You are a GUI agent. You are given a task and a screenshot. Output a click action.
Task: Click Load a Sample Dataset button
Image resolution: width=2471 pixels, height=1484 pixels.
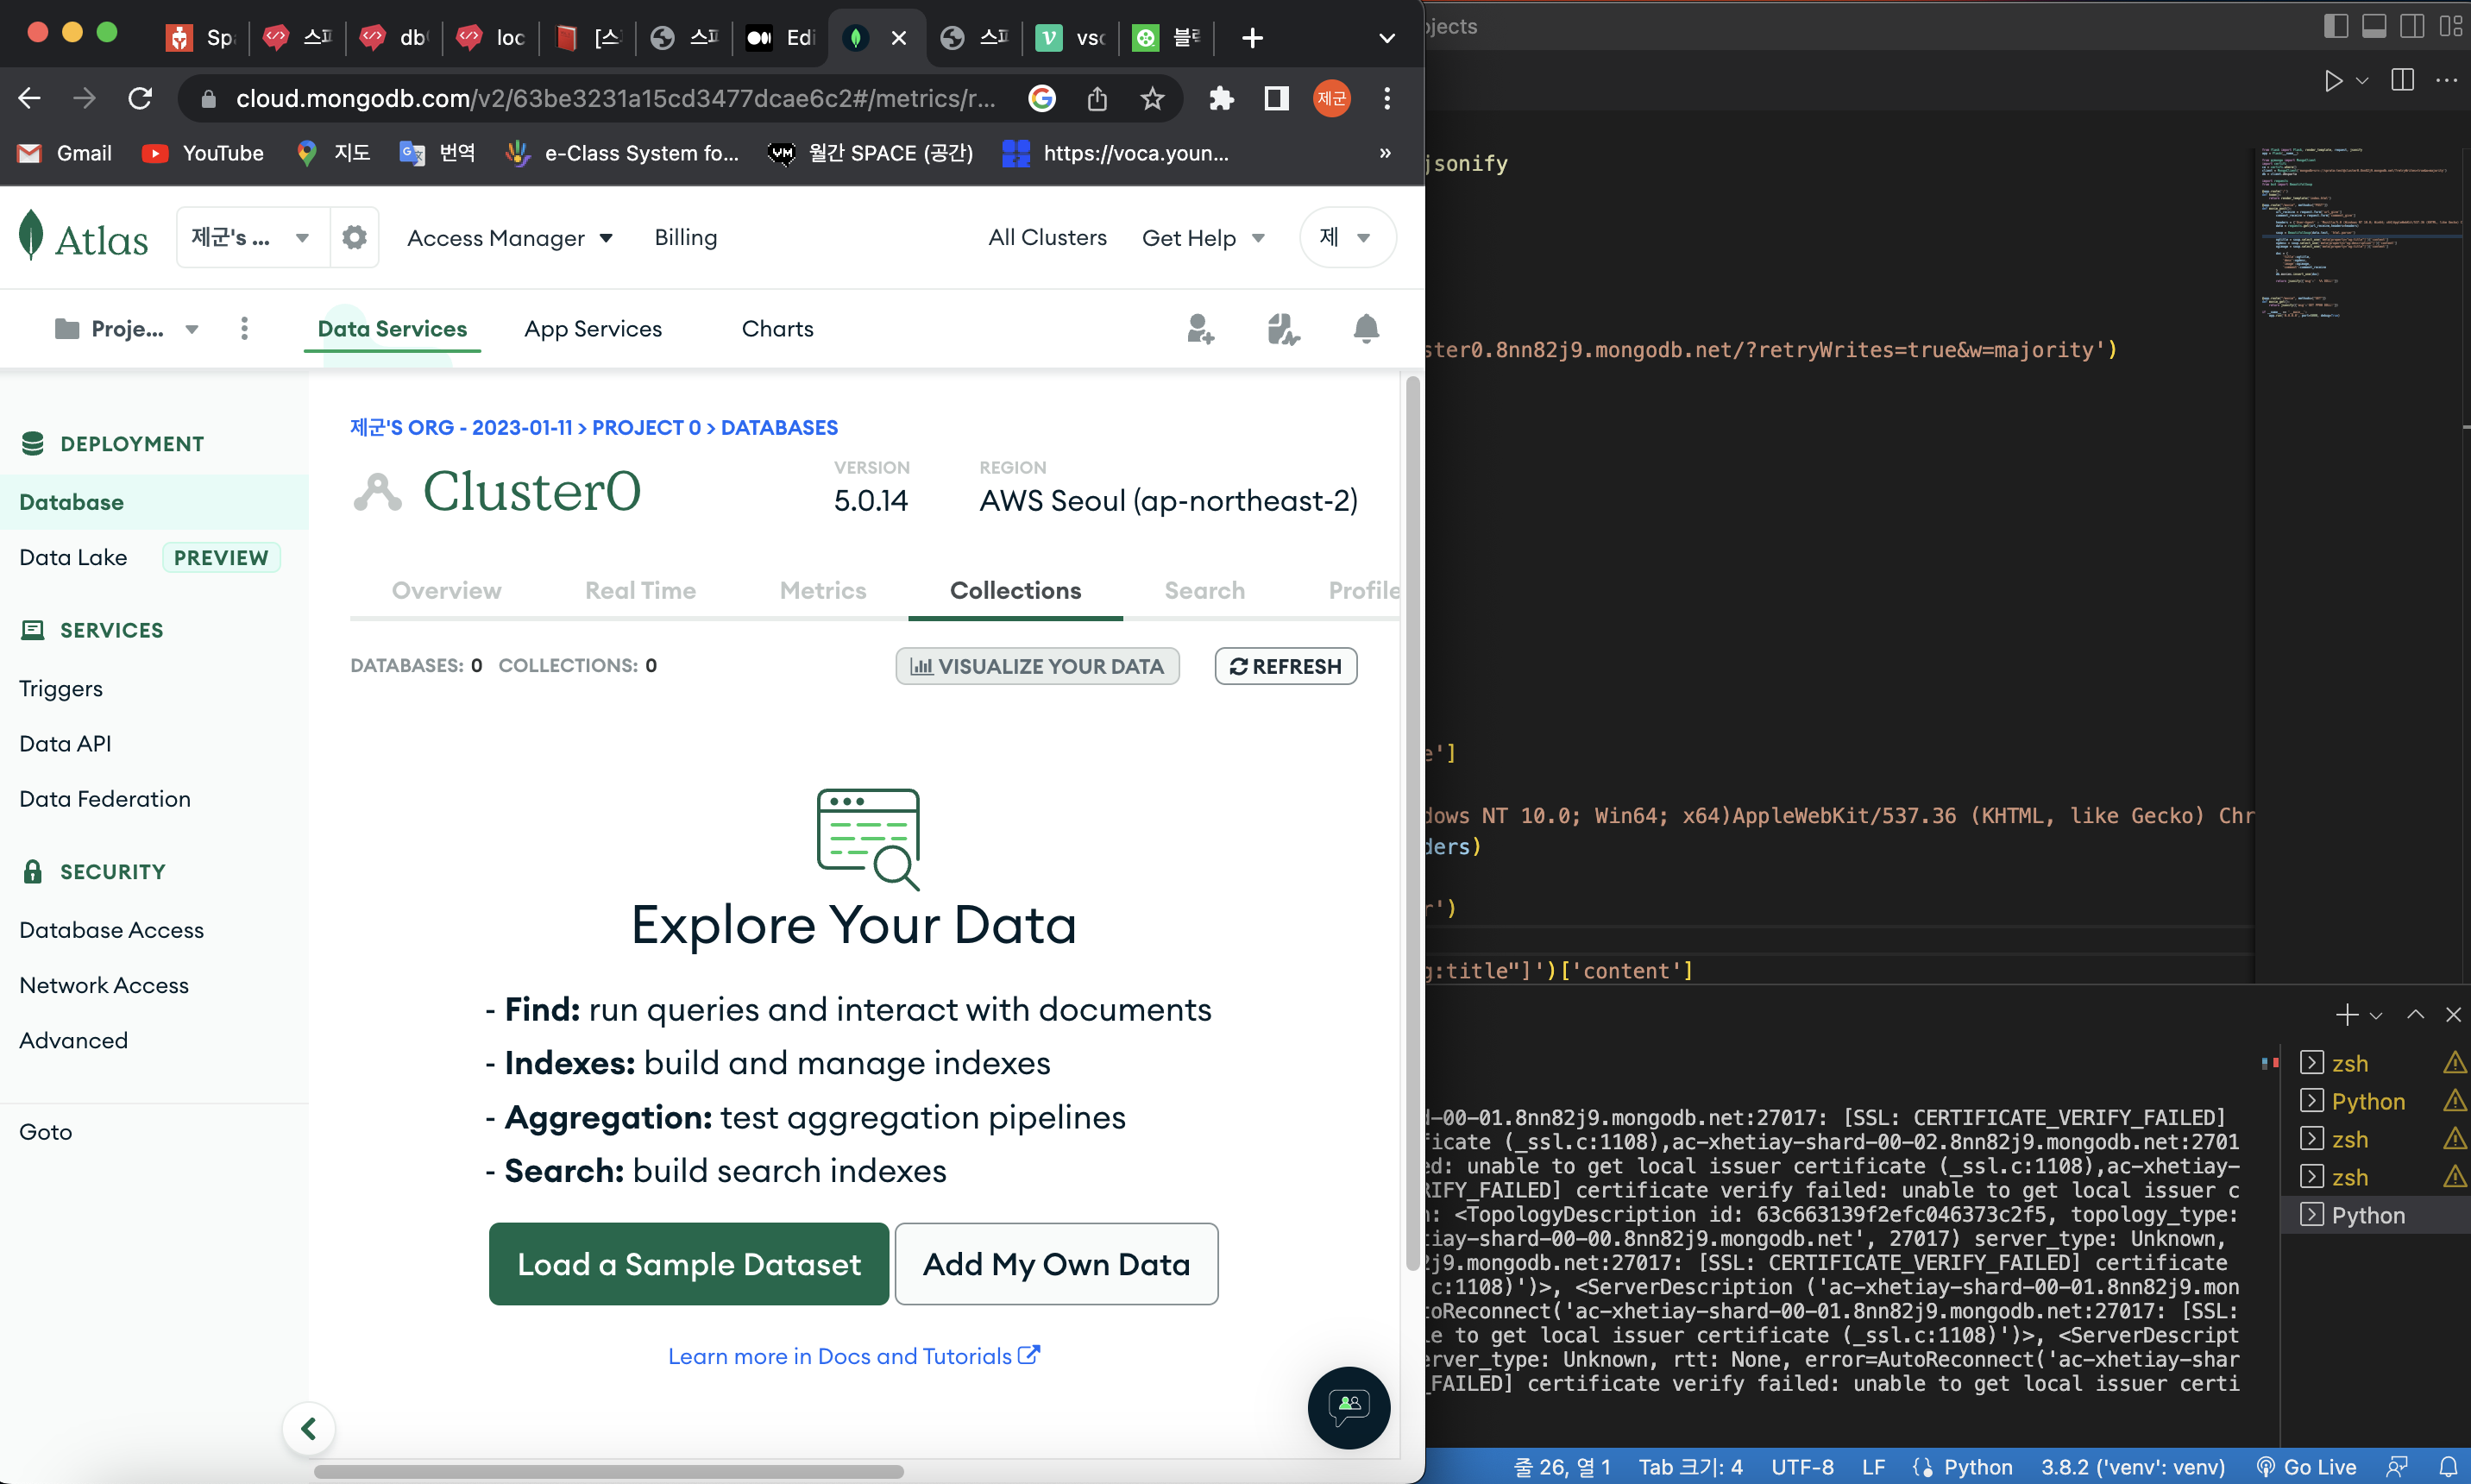click(689, 1264)
